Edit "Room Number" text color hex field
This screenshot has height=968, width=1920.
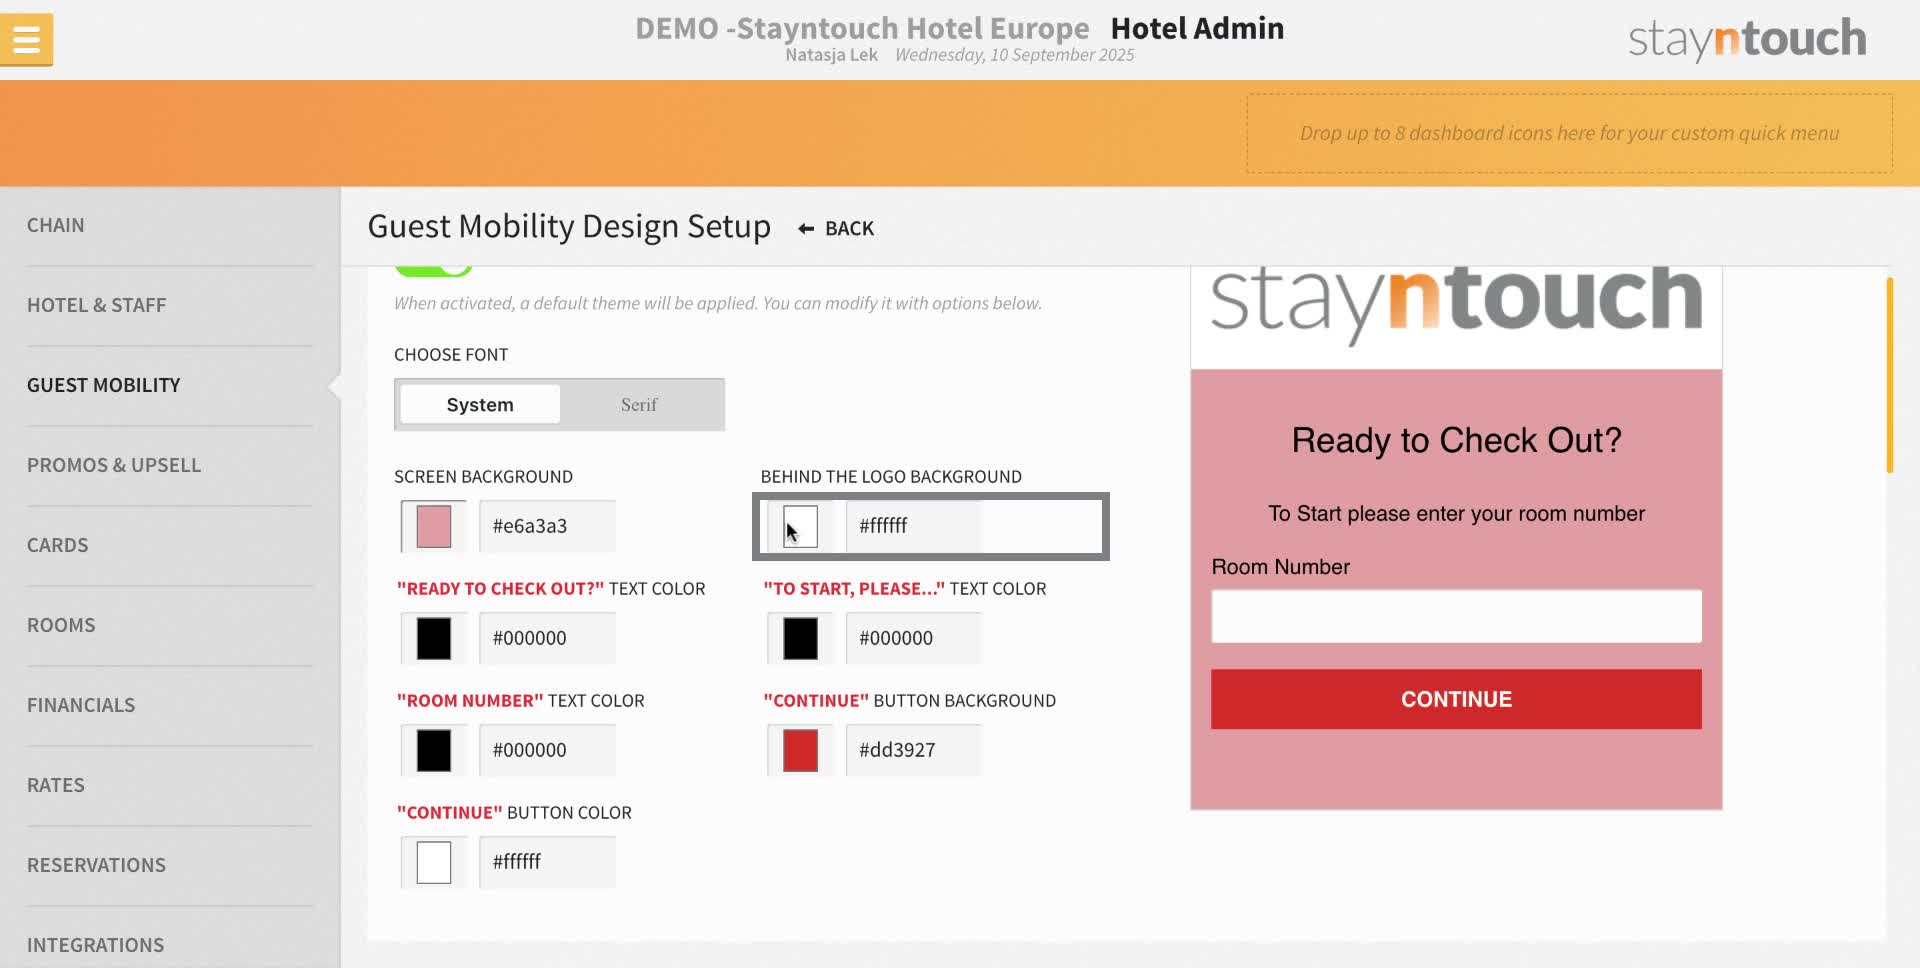coord(547,750)
